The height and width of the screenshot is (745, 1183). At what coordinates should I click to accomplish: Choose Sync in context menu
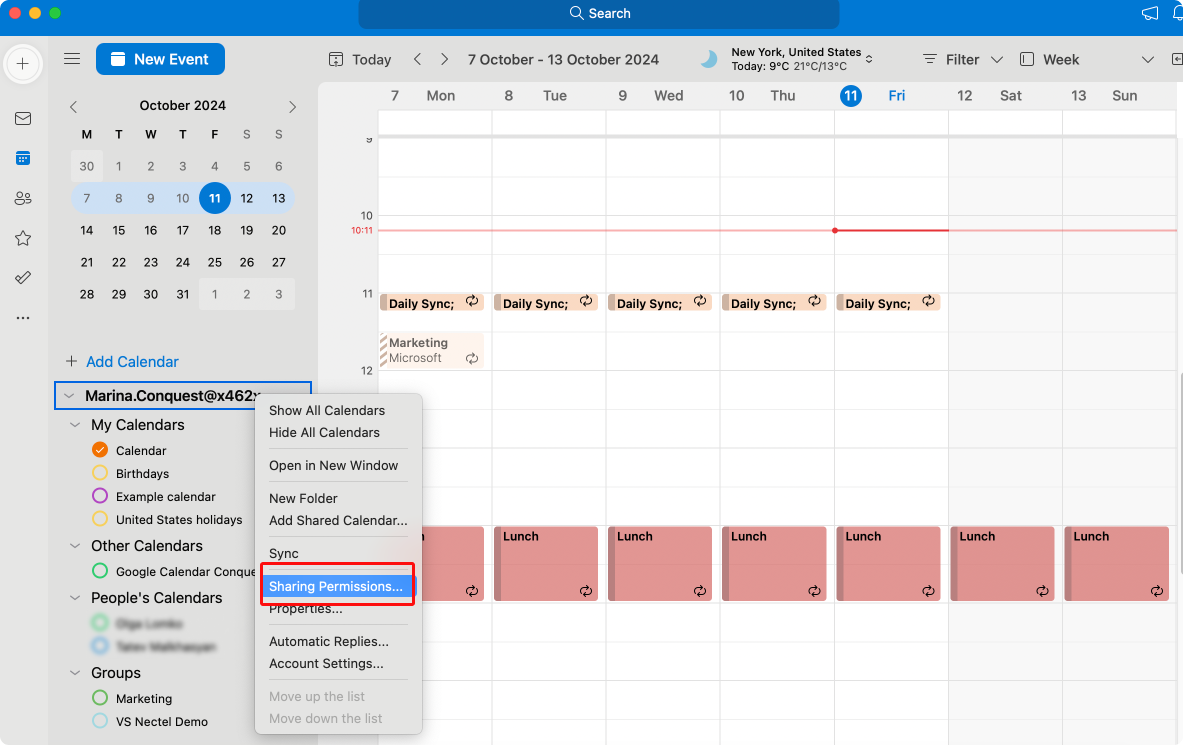tap(284, 553)
